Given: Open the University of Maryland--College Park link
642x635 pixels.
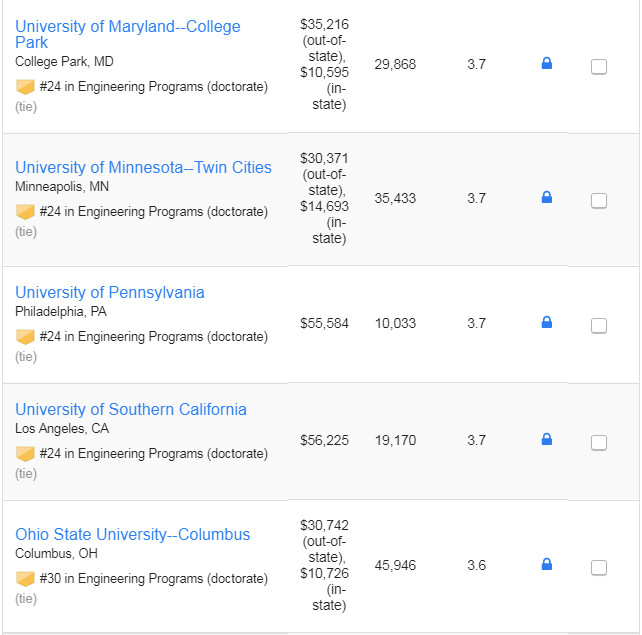Looking at the screenshot, I should (x=128, y=34).
